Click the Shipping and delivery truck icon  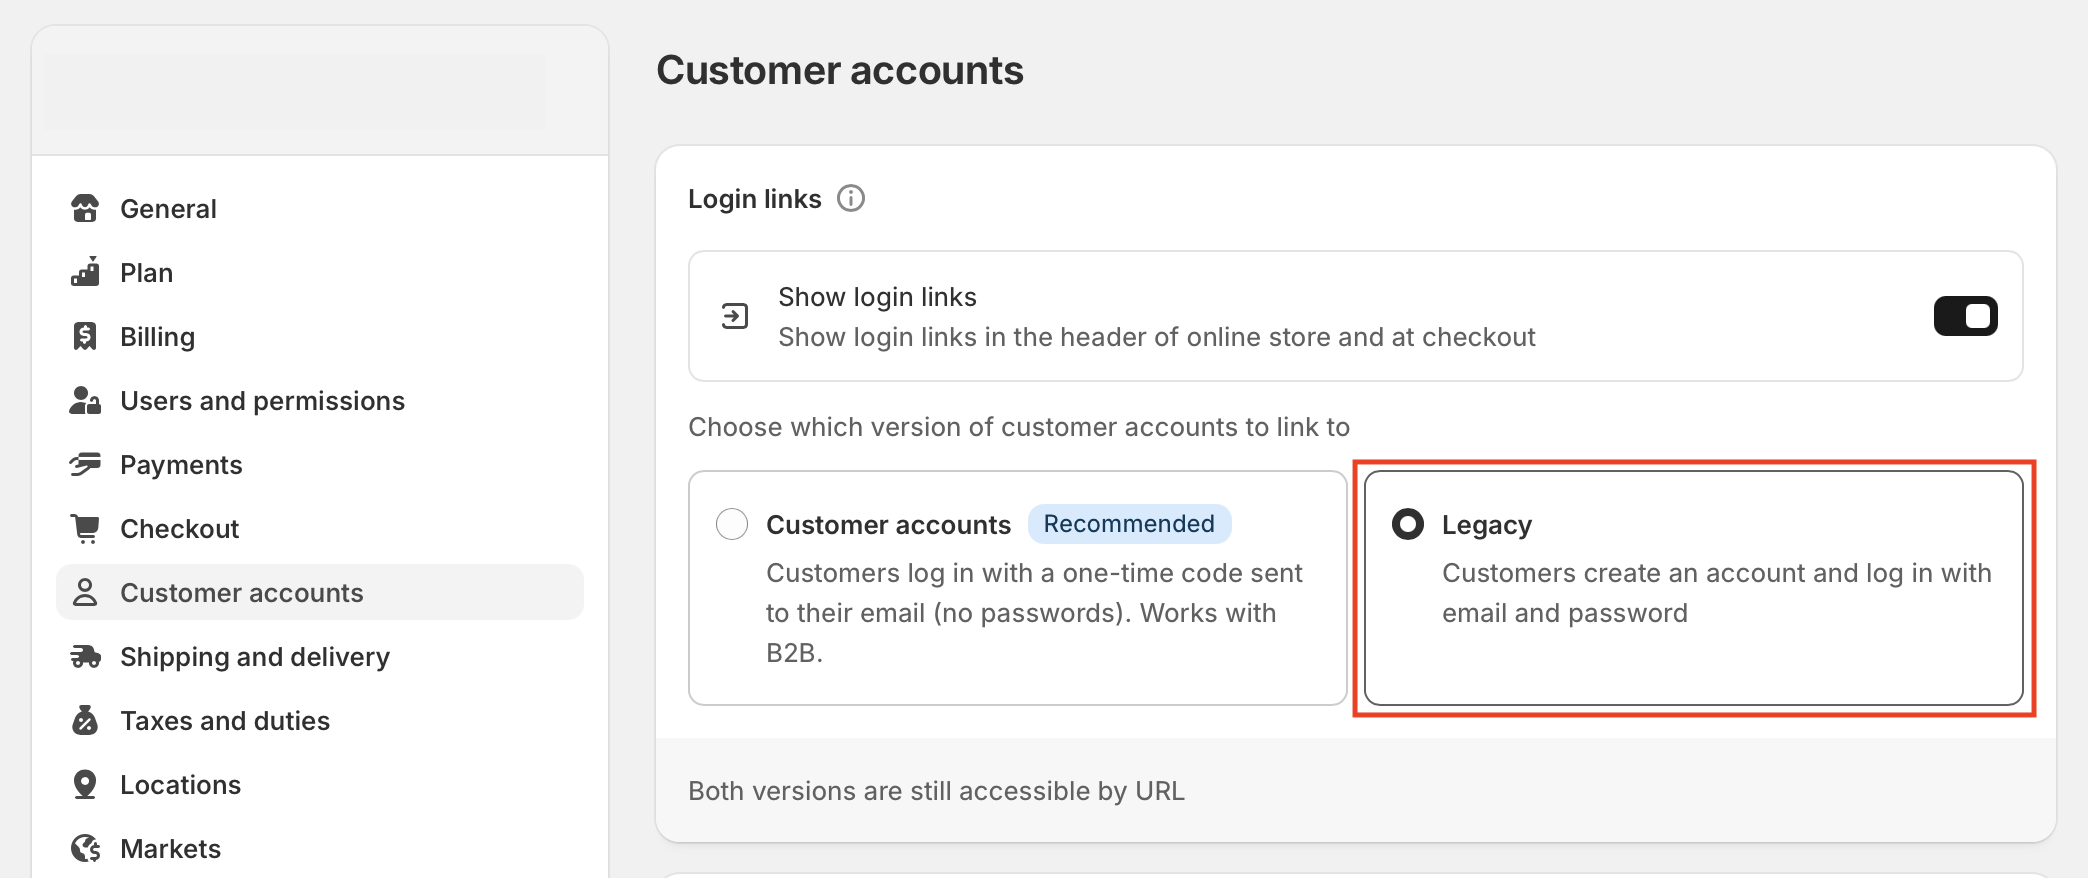pyautogui.click(x=85, y=657)
